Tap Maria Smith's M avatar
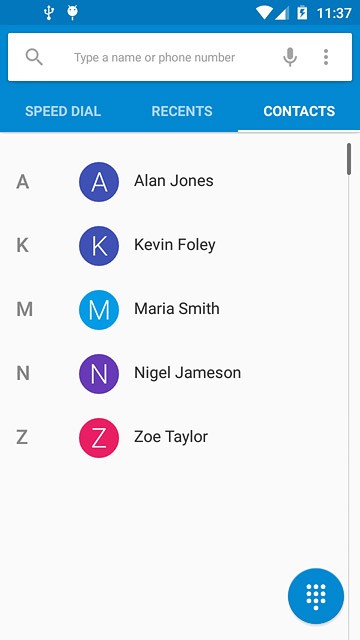Screen dimensions: 360x640 [x=99, y=310]
